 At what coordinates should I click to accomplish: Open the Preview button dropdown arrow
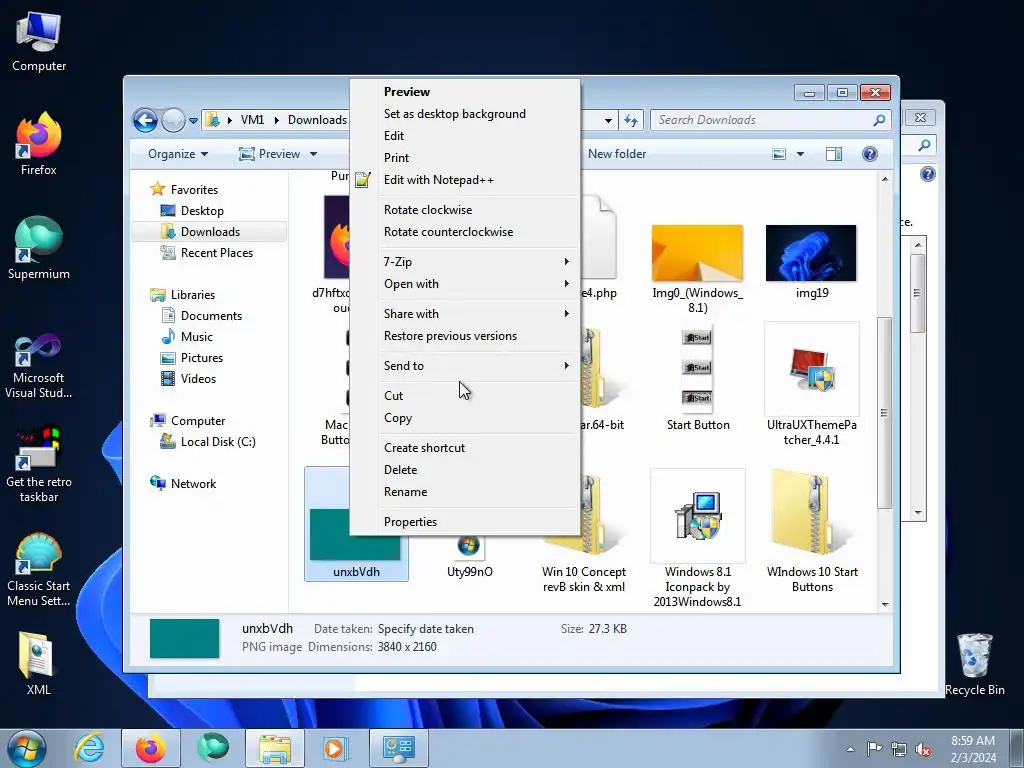pos(313,154)
